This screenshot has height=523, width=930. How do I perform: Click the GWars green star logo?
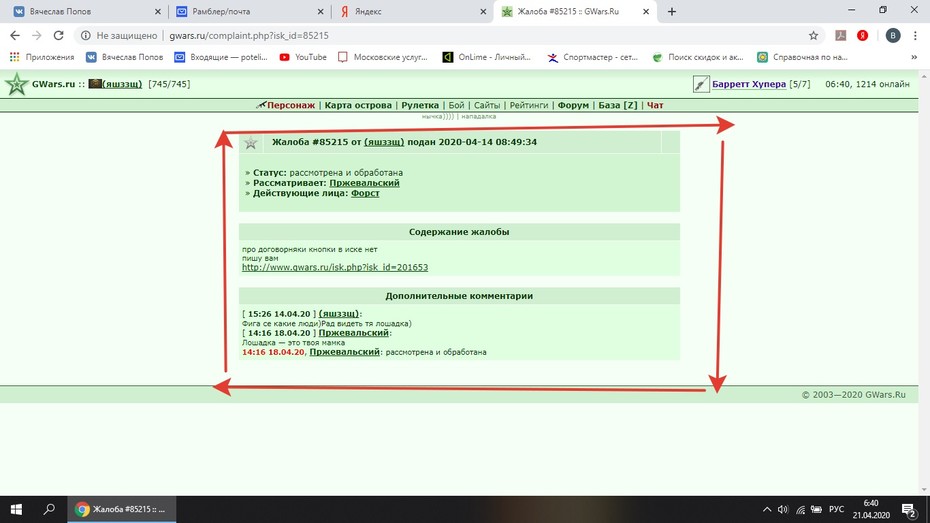coord(17,84)
